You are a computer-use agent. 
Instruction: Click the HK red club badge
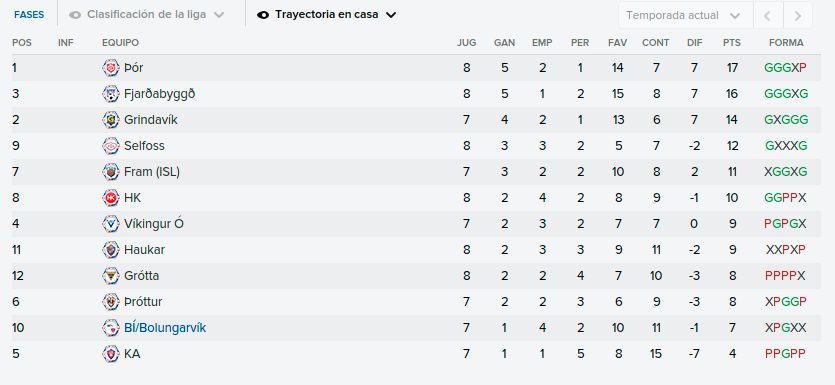pyautogui.click(x=111, y=198)
